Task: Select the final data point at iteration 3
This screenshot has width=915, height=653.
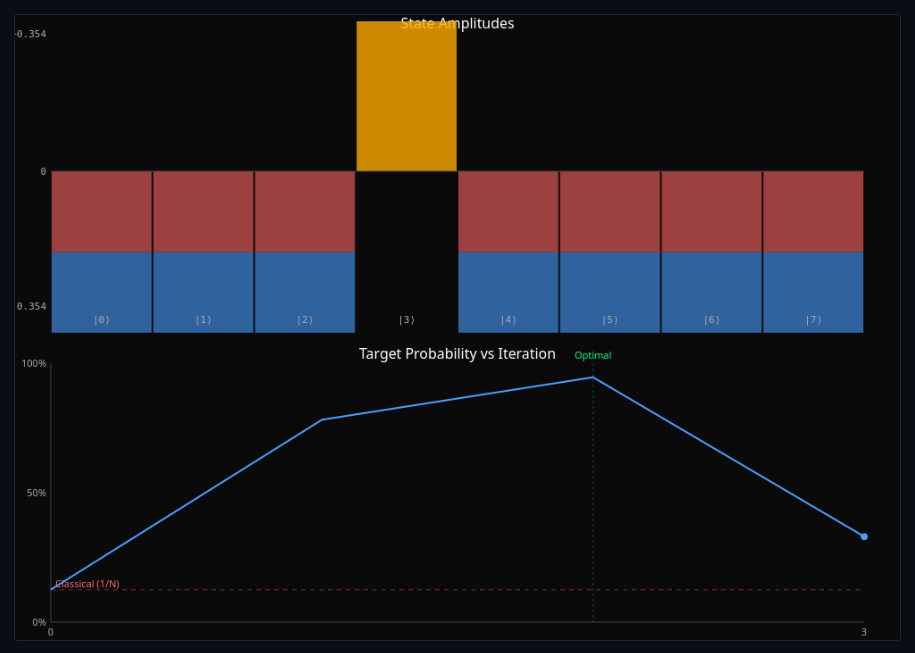Action: click(x=863, y=536)
